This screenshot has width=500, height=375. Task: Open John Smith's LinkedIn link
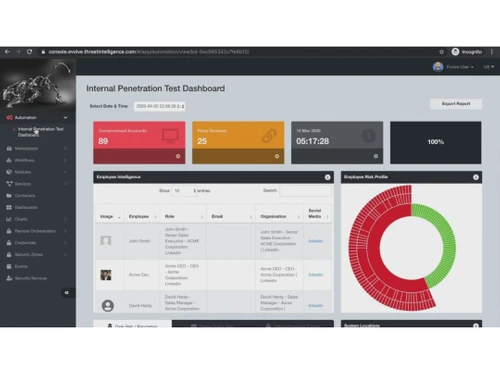[x=315, y=241]
